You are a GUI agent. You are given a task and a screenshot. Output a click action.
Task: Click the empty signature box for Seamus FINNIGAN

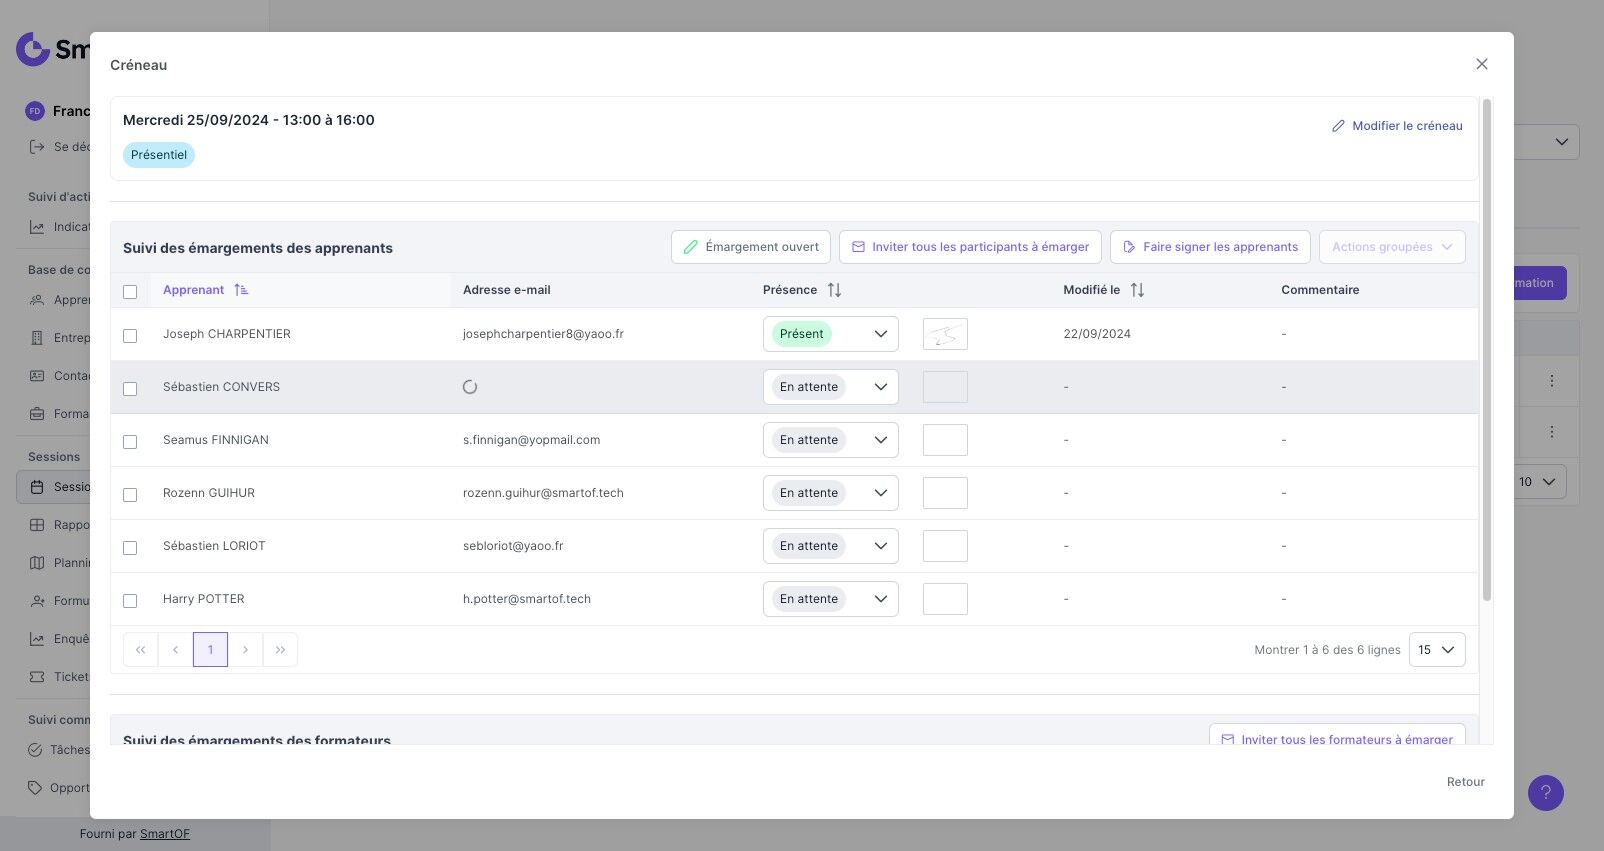(945, 440)
